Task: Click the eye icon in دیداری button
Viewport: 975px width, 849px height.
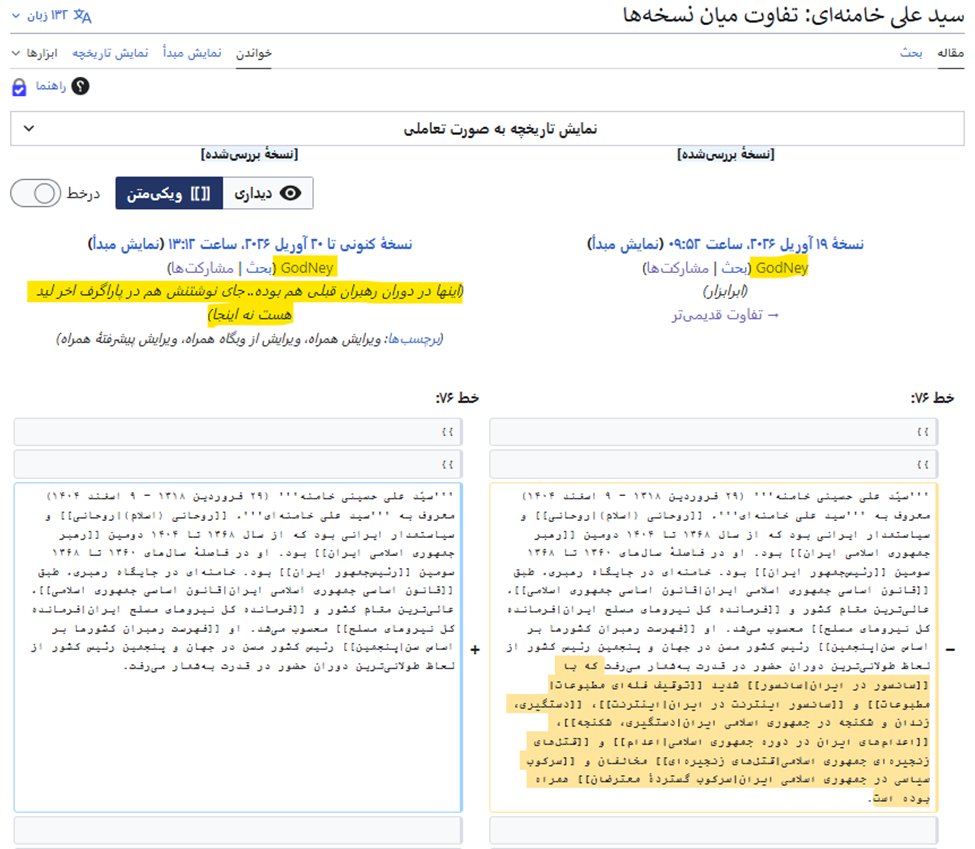Action: (x=290, y=193)
